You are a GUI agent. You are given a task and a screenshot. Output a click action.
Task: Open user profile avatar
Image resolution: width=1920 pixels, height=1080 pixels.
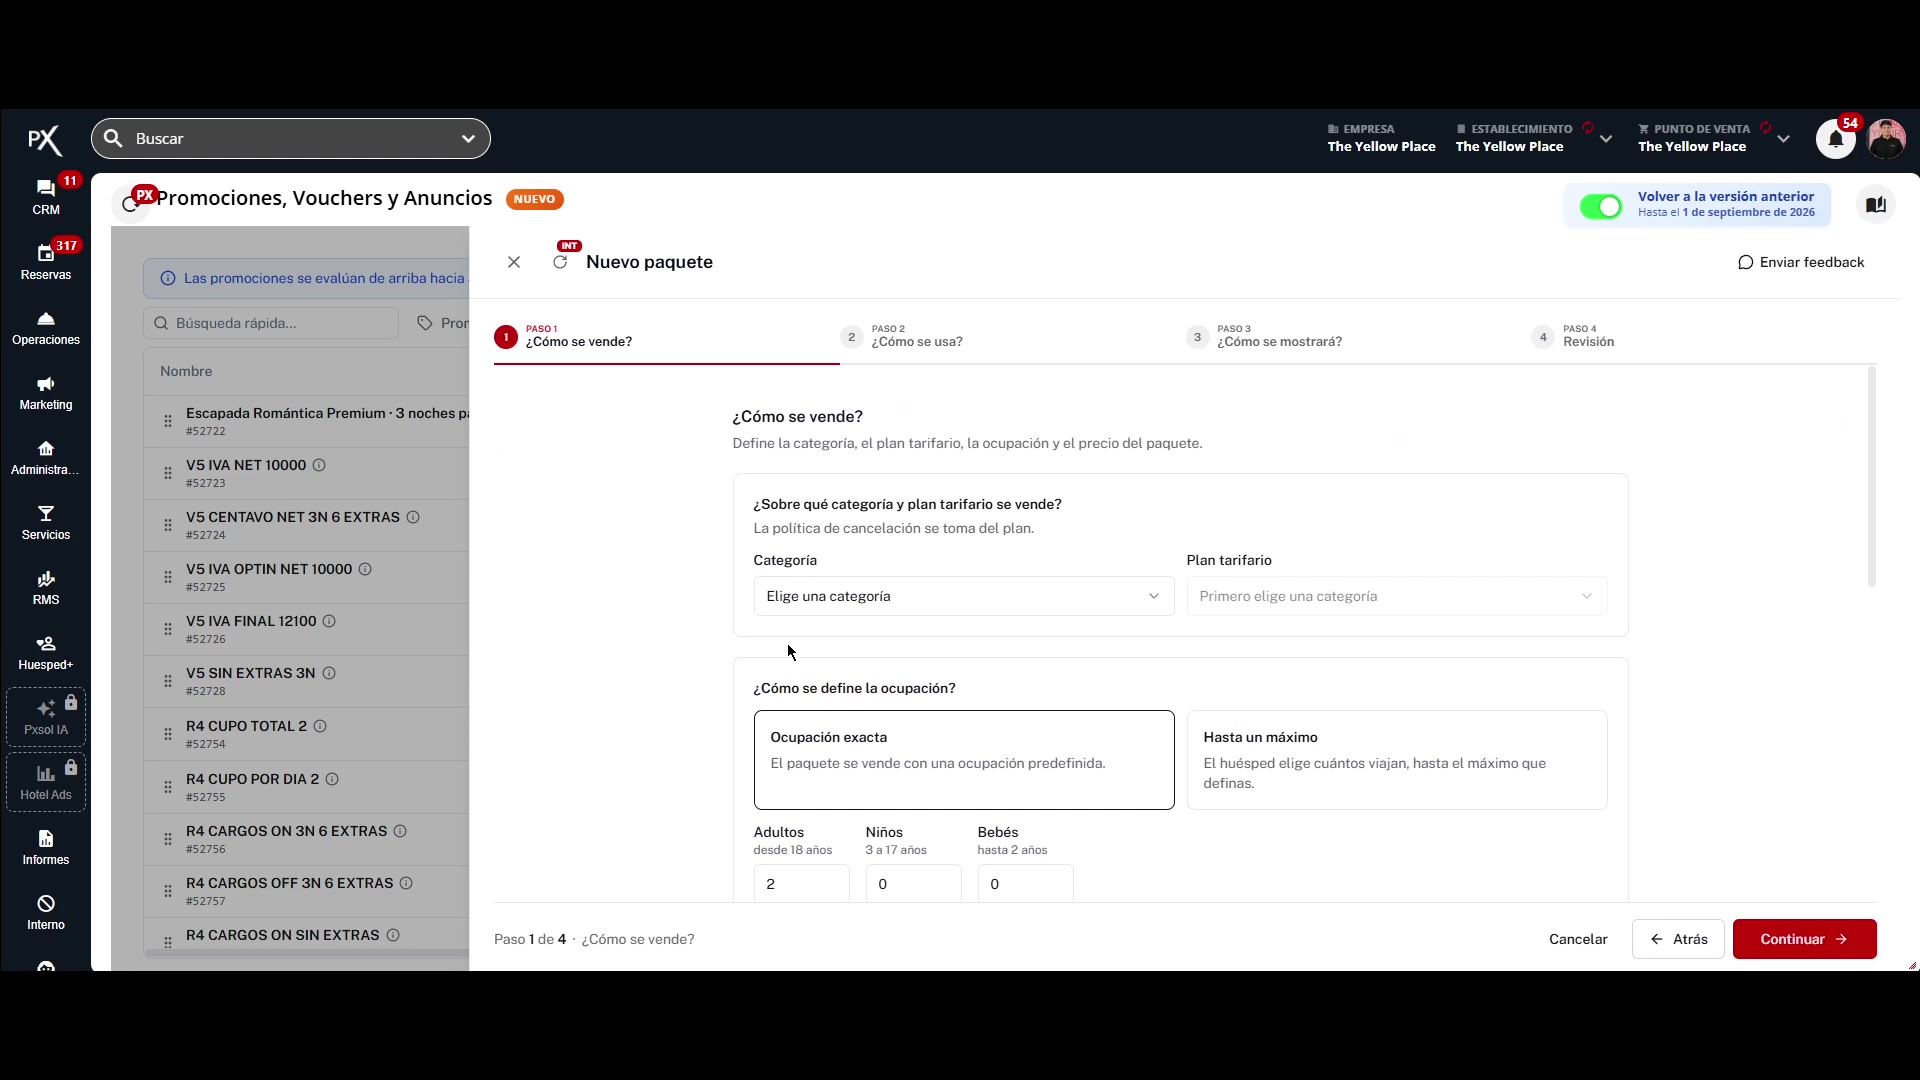1886,139
